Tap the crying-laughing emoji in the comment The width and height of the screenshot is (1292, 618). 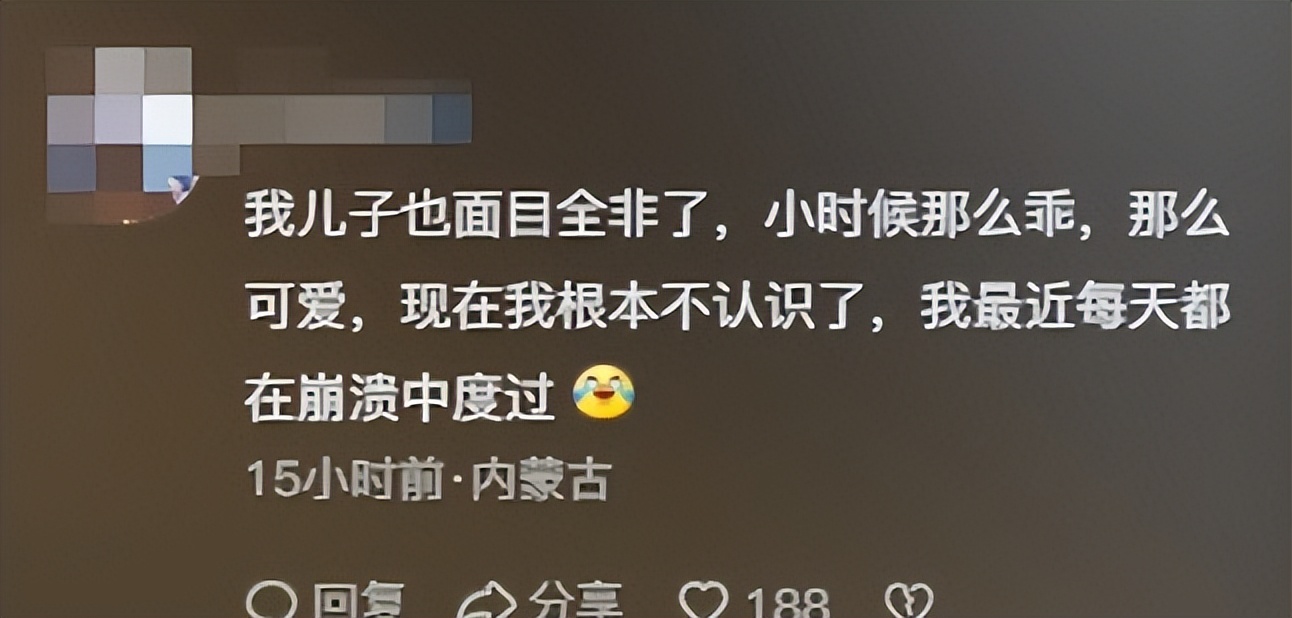tap(603, 392)
